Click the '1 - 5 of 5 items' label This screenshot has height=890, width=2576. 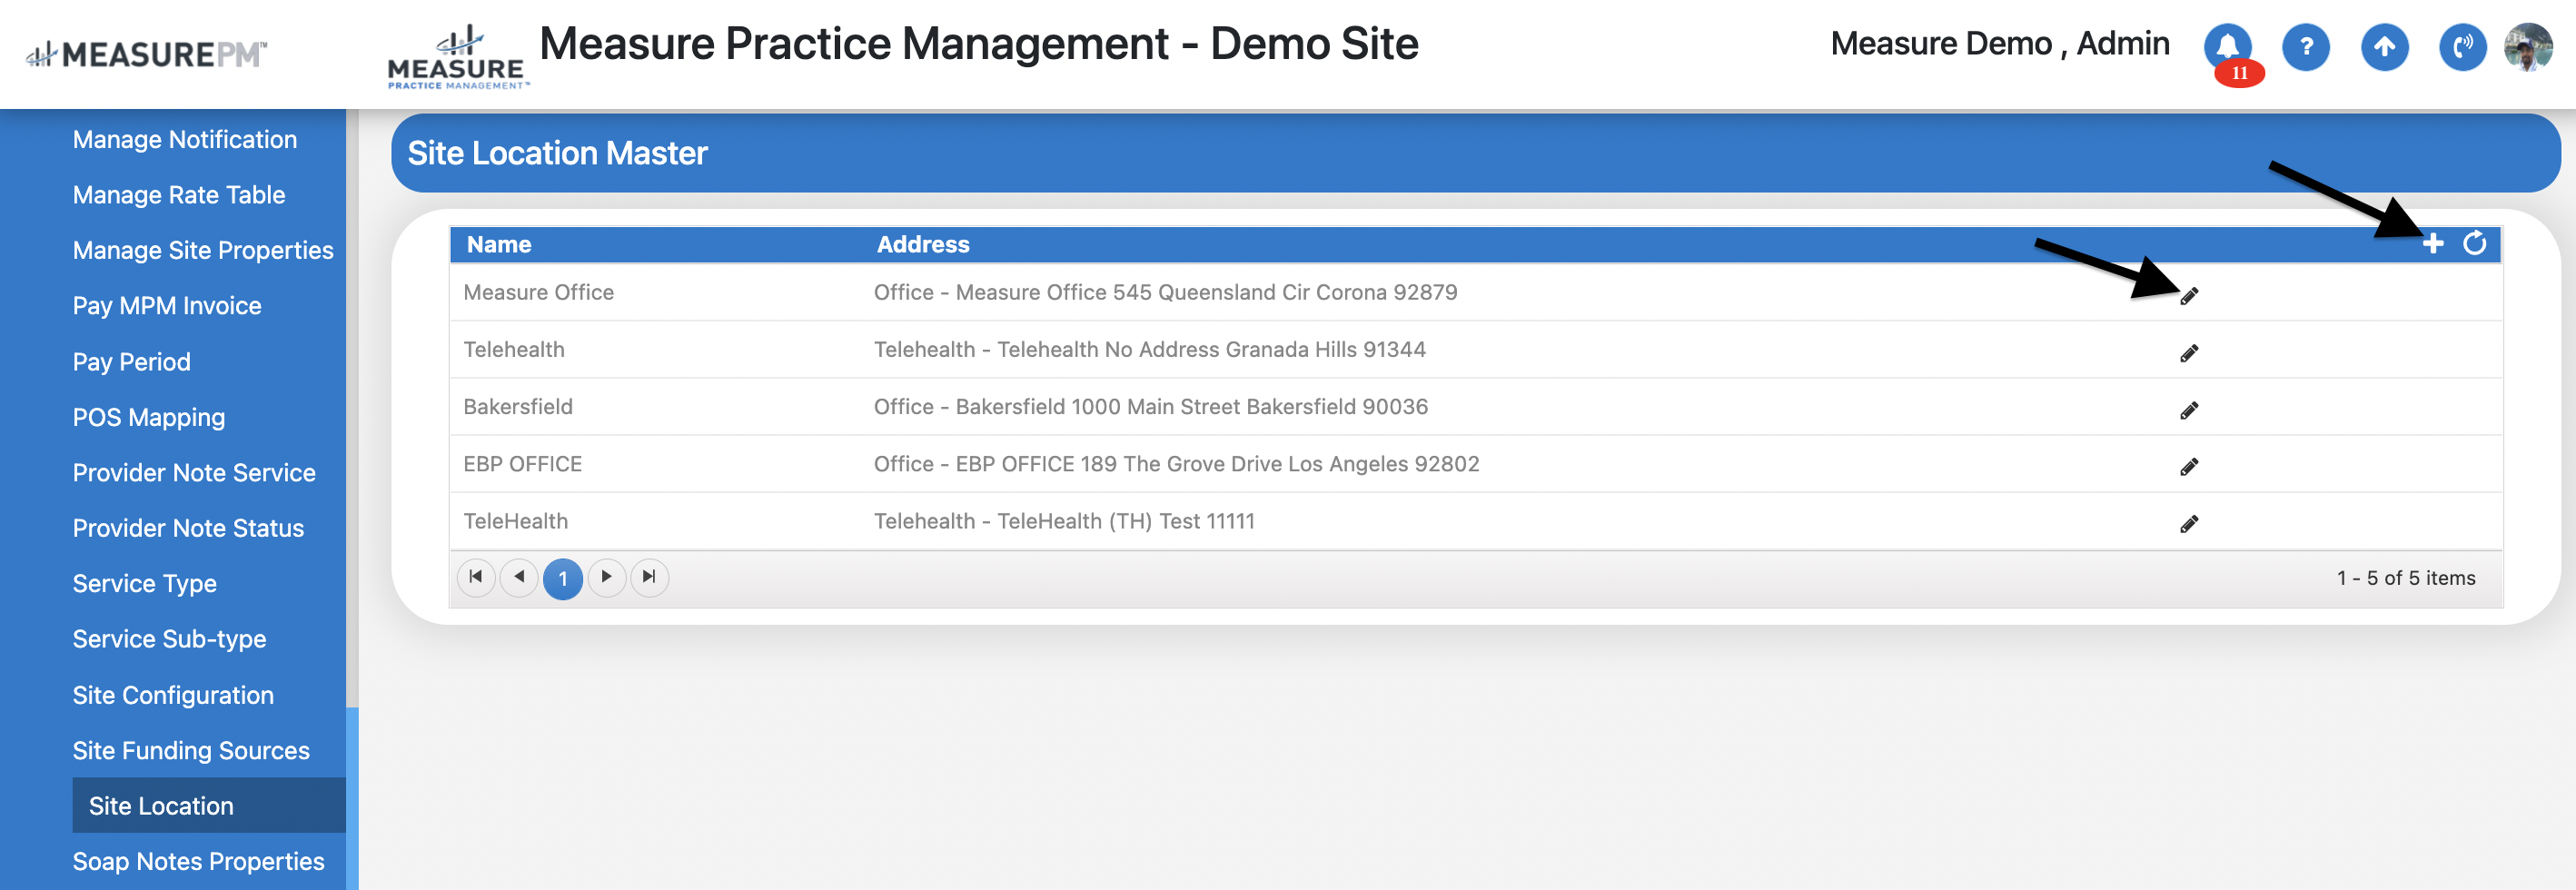pos(2405,578)
